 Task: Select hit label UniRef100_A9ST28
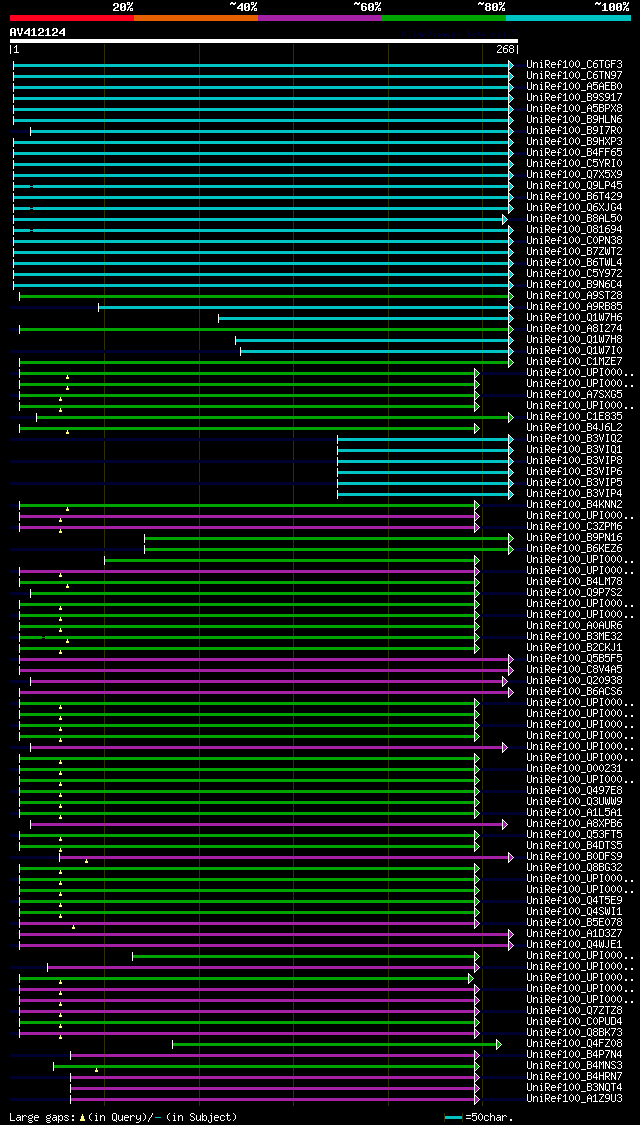pos(574,296)
